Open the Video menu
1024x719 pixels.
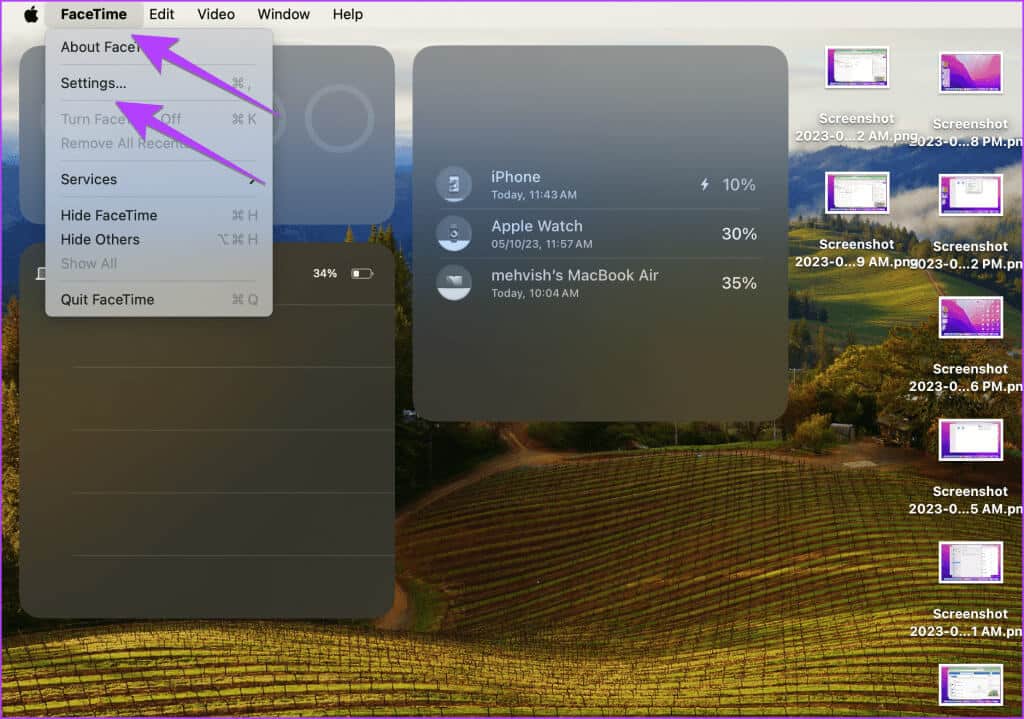(216, 14)
